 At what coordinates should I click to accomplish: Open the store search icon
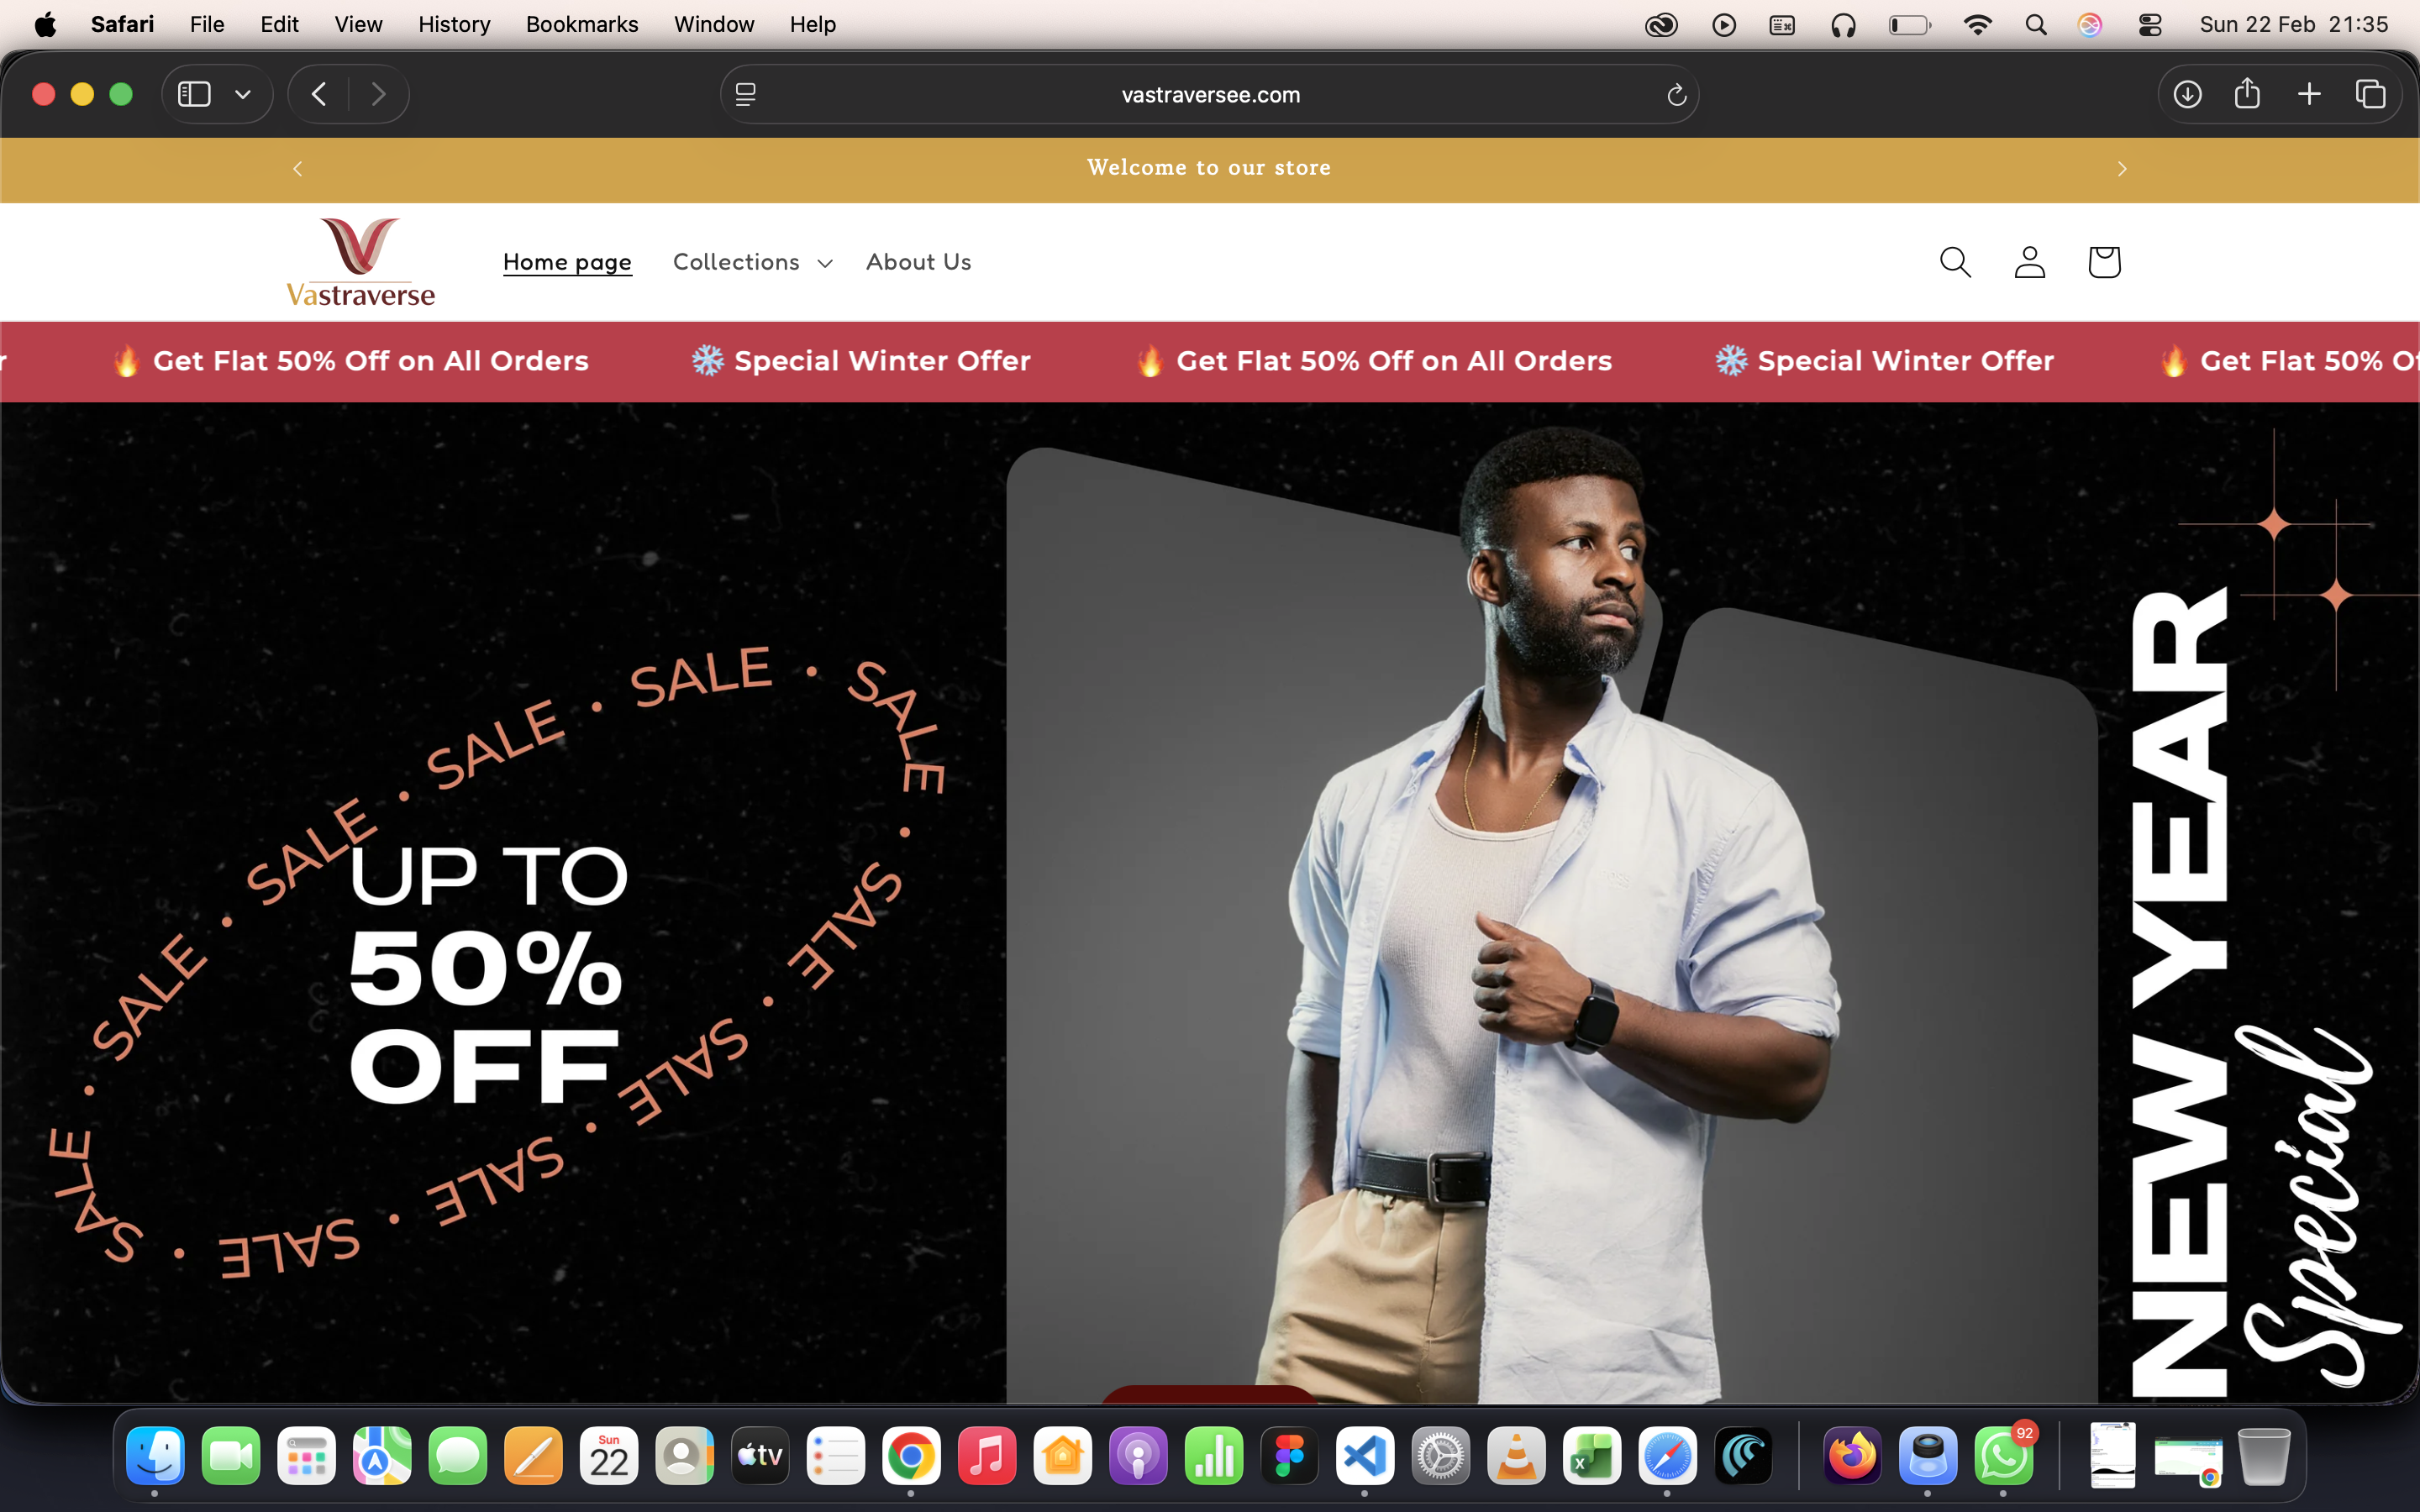coord(1955,262)
